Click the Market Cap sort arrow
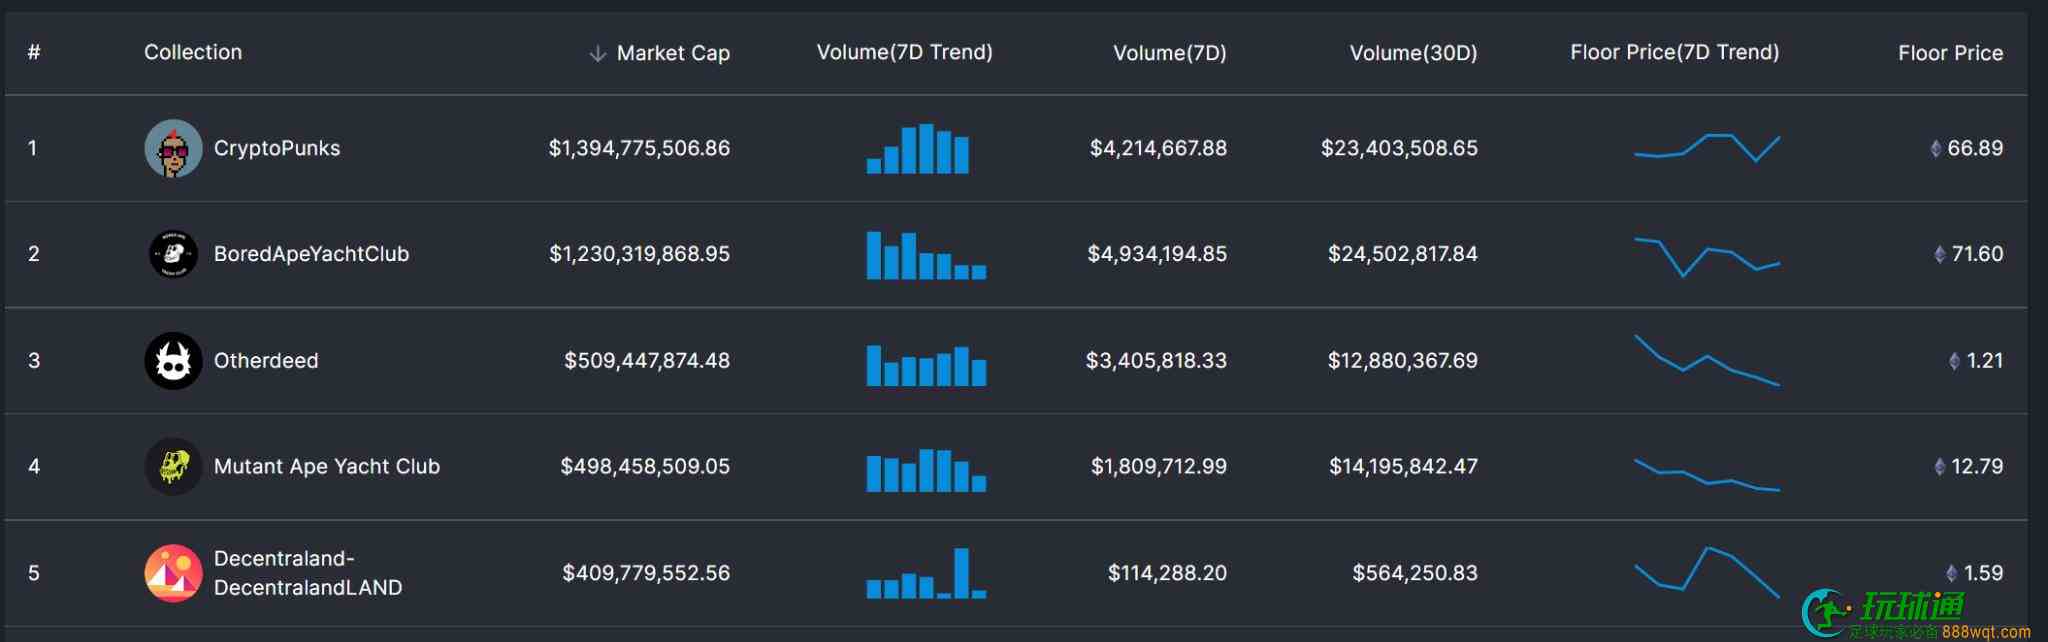Image resolution: width=2048 pixels, height=642 pixels. click(x=598, y=53)
